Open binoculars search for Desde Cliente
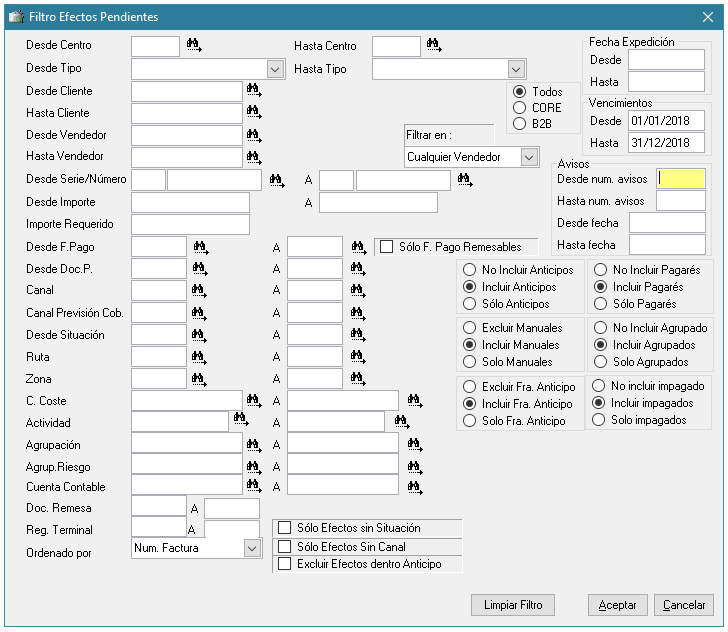 click(254, 90)
